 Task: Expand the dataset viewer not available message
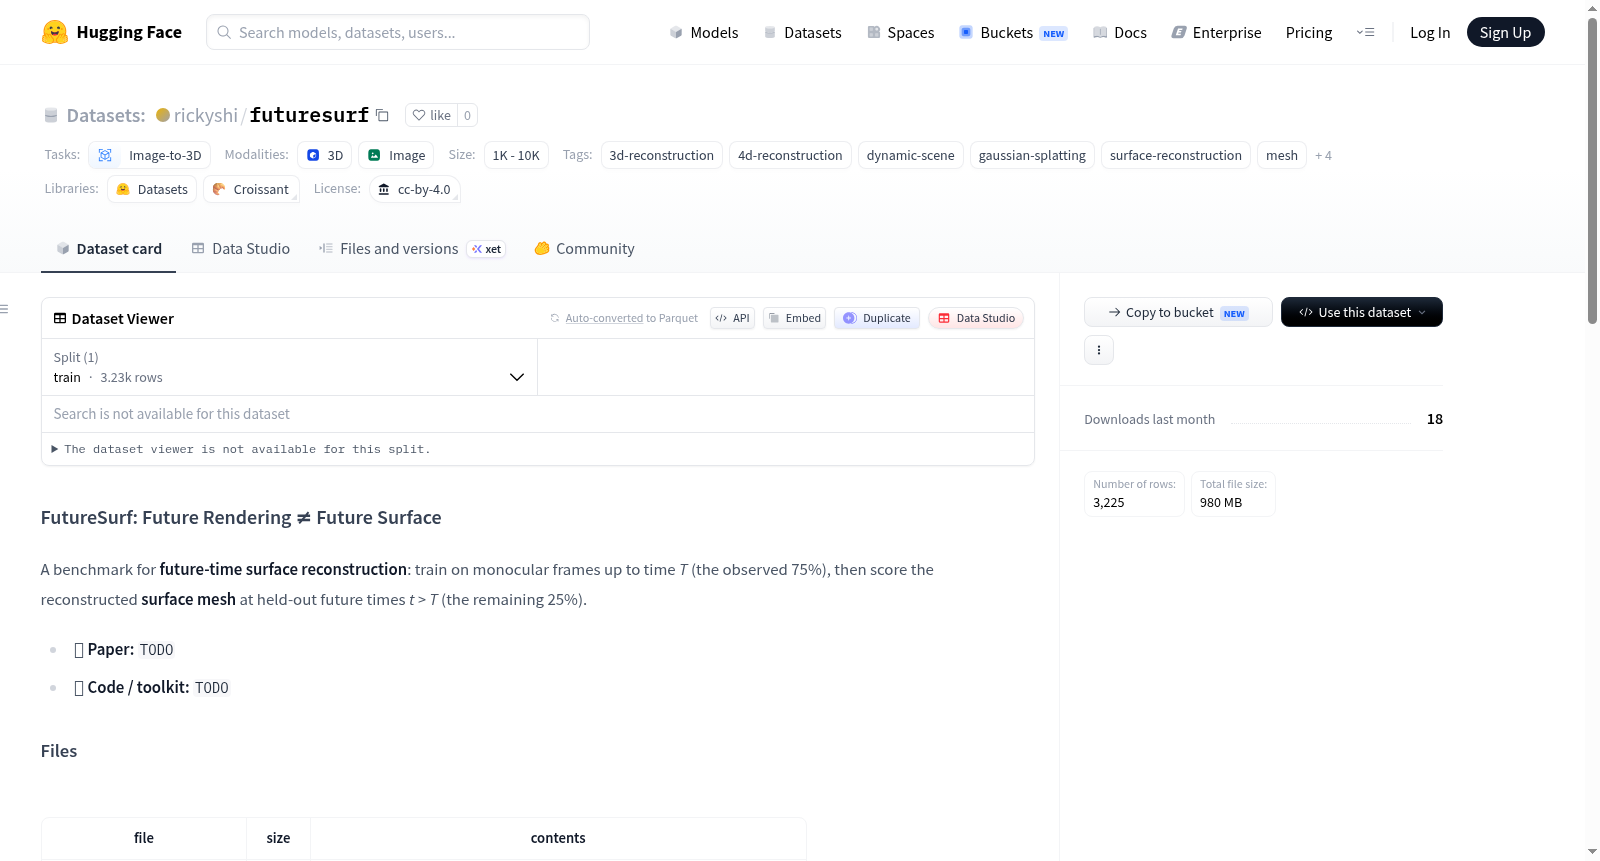(x=241, y=449)
